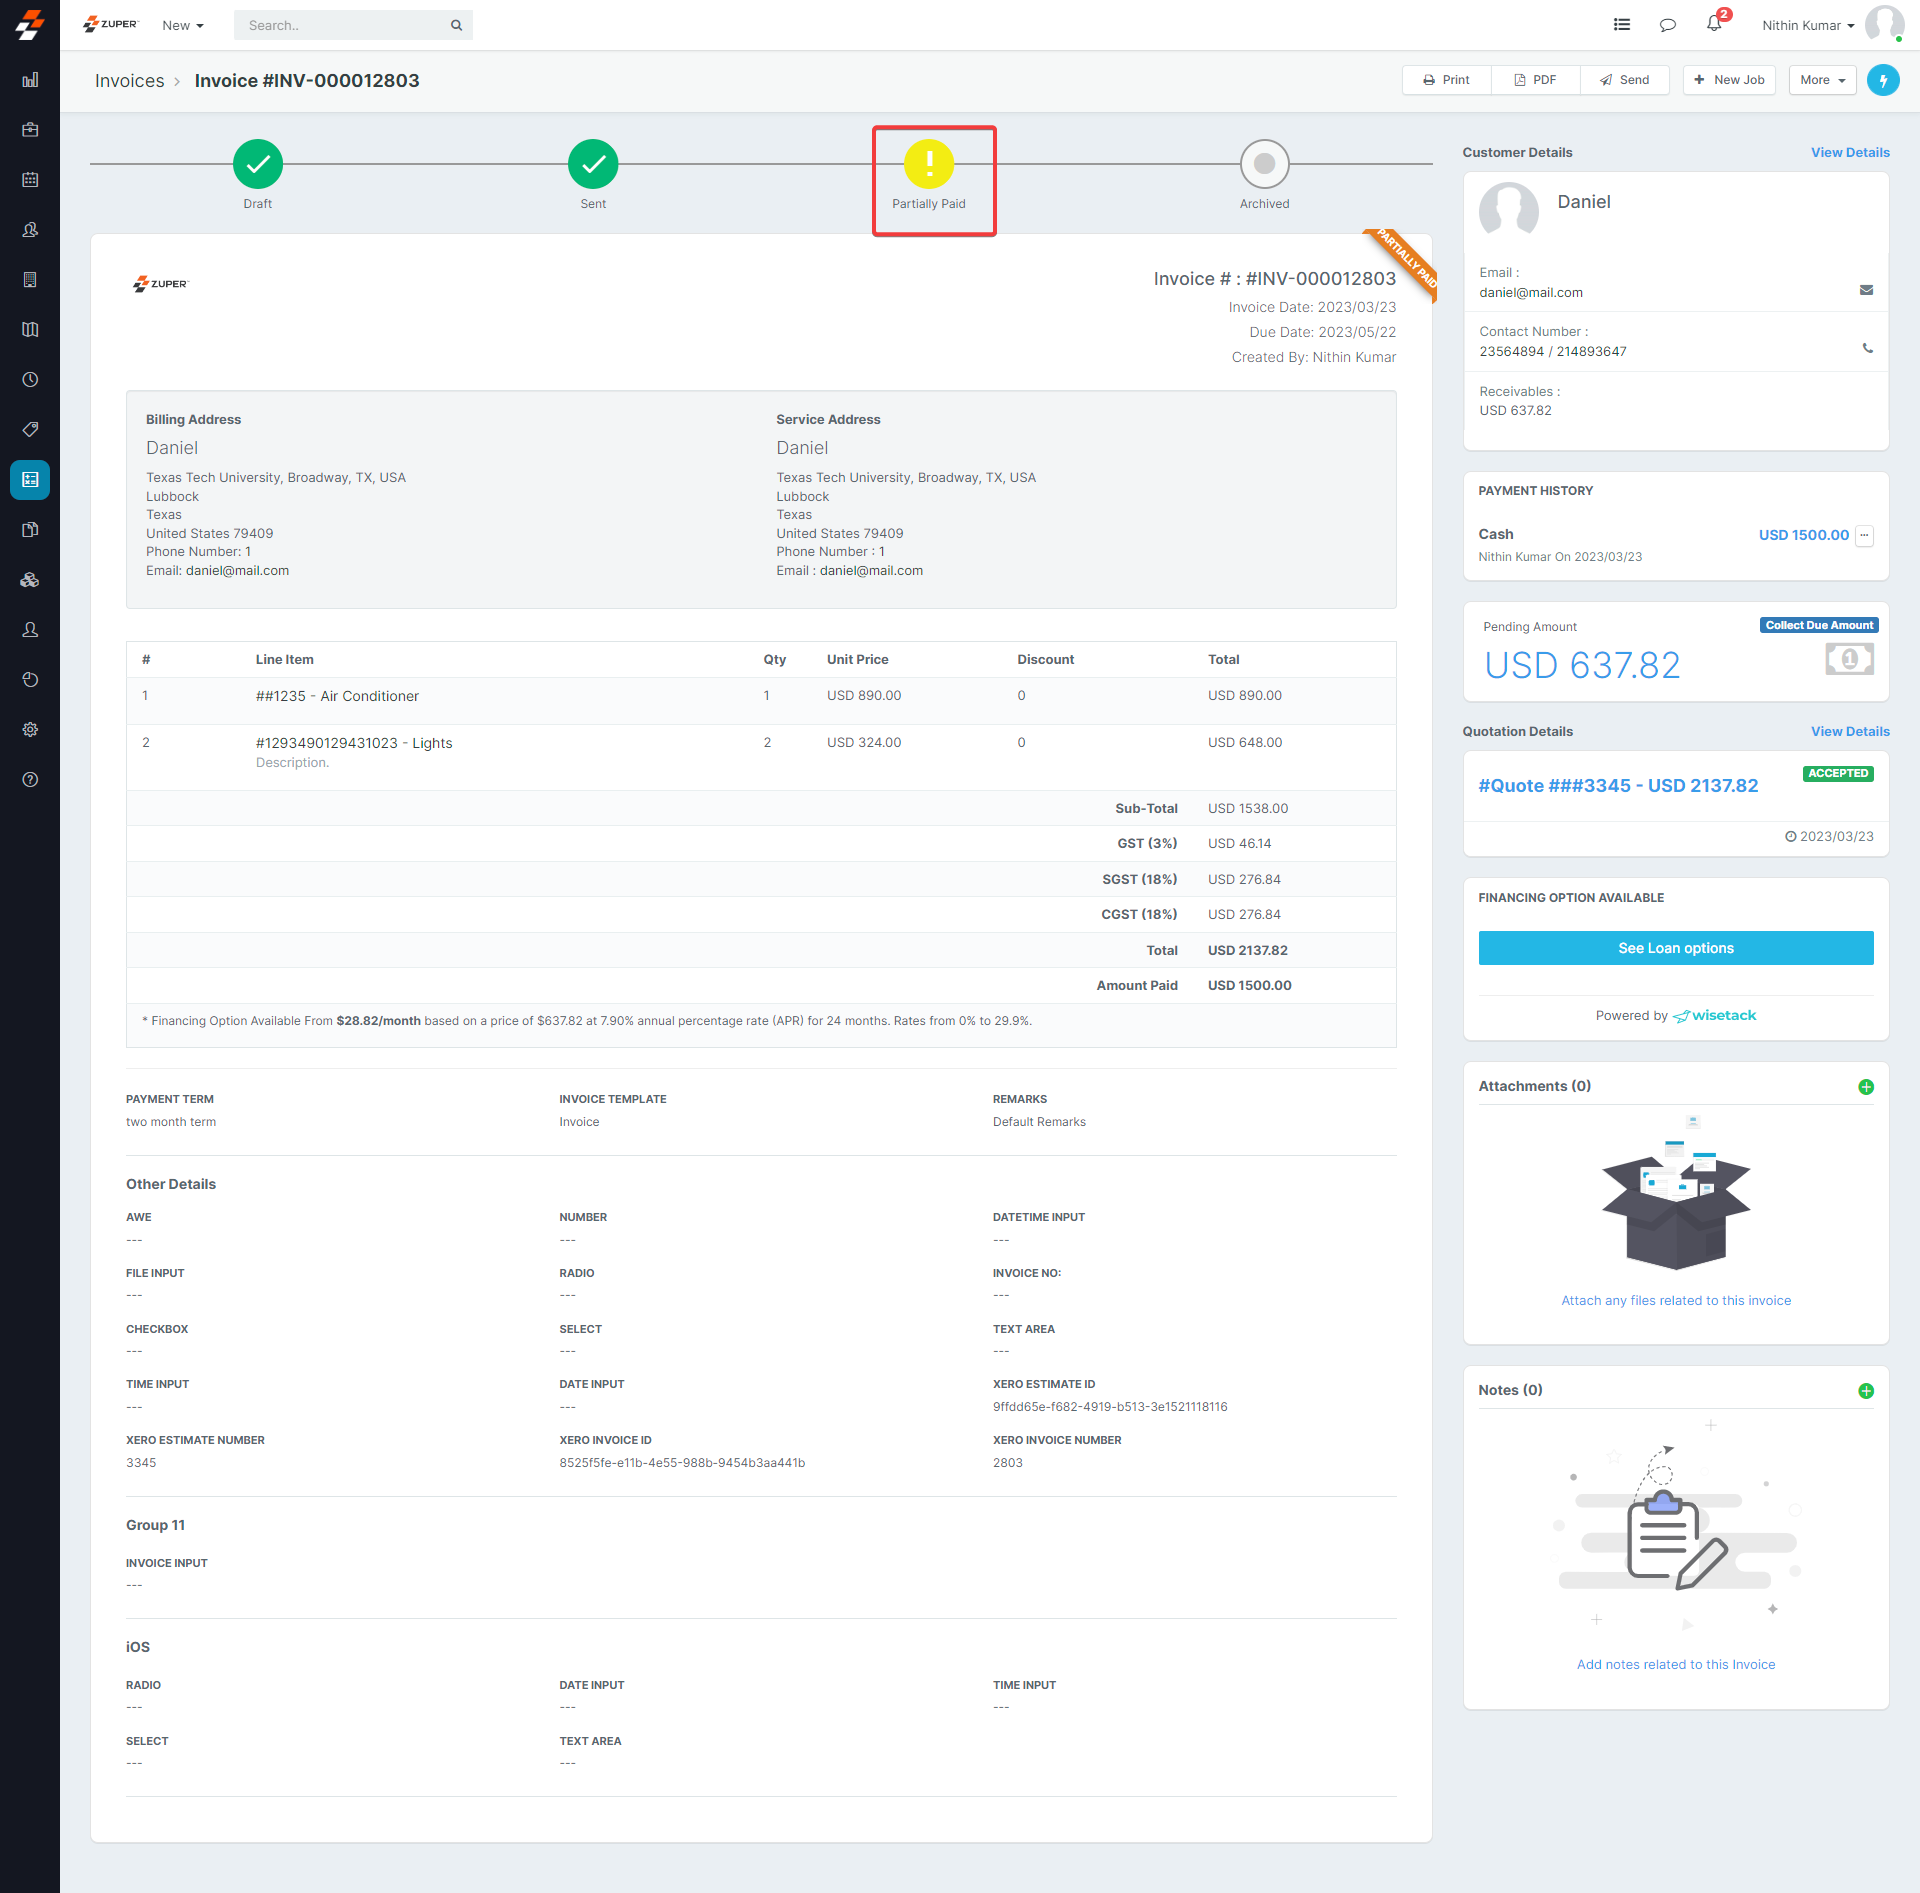
Task: Click the Collect Due Amount button
Action: pos(1818,625)
